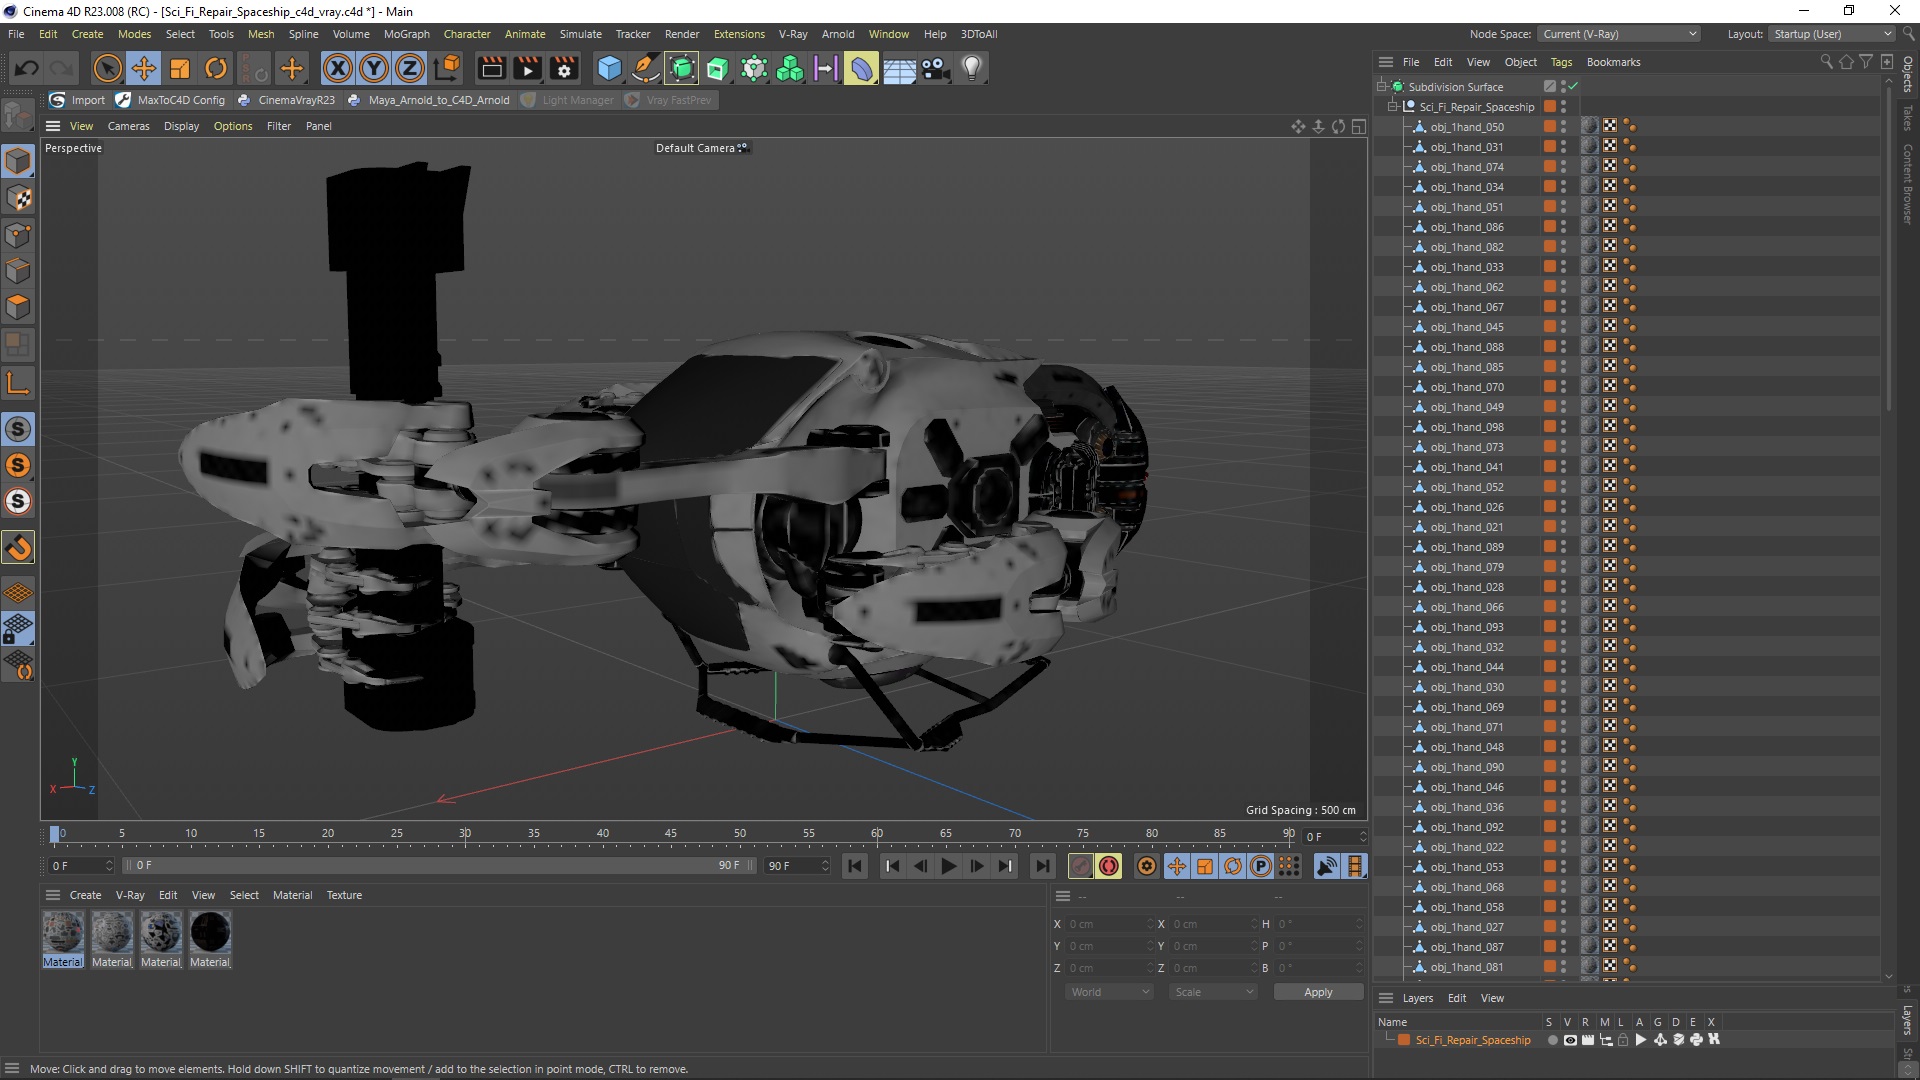Screen dimensions: 1920x1080
Task: Click Record Active Objects button
Action: pos(1080,866)
